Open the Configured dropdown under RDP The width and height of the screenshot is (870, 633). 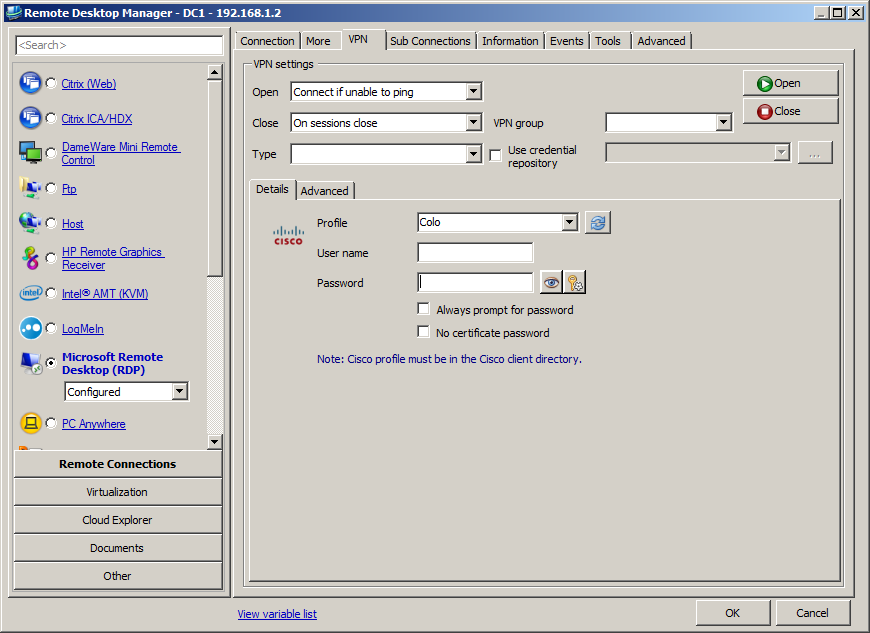click(x=179, y=391)
